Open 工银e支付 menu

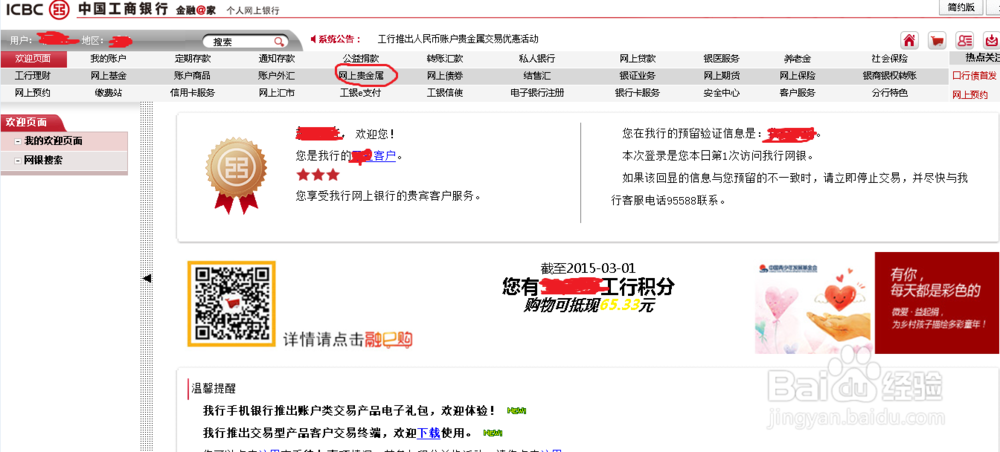[361, 93]
